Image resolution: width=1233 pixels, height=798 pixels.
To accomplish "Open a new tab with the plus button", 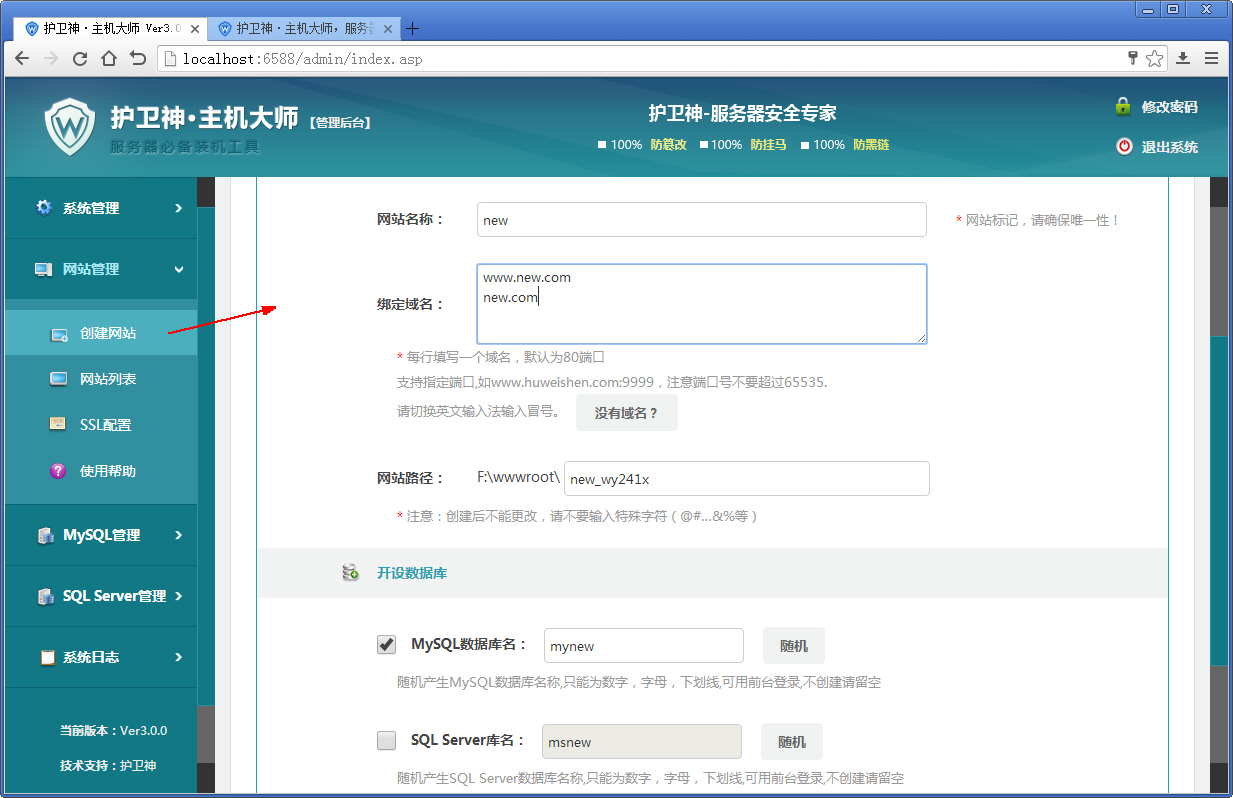I will coord(411,29).
